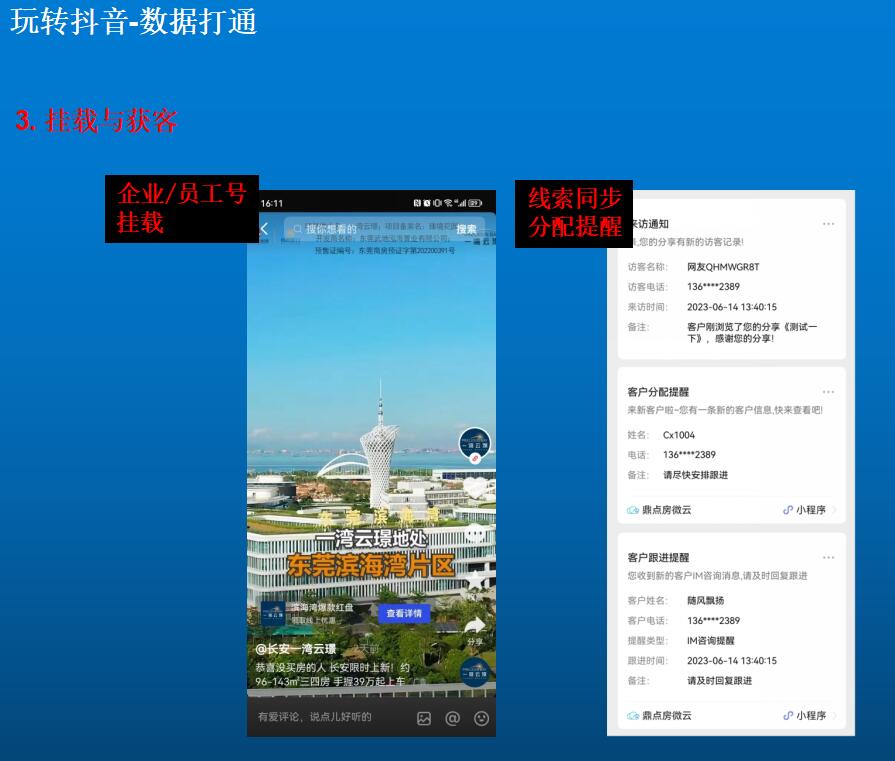Tap the share arrow icon labeled 分享
This screenshot has width=895, height=761.
tap(475, 627)
